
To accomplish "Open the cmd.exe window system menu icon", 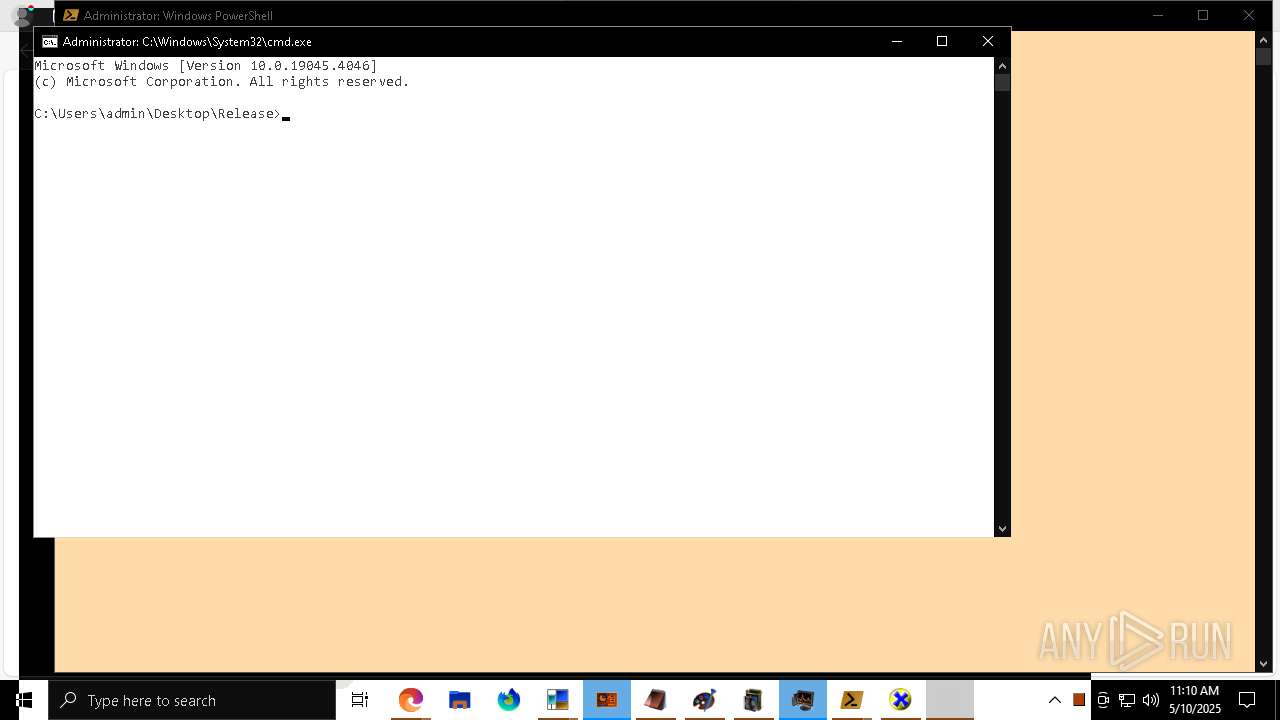I will tap(49, 42).
